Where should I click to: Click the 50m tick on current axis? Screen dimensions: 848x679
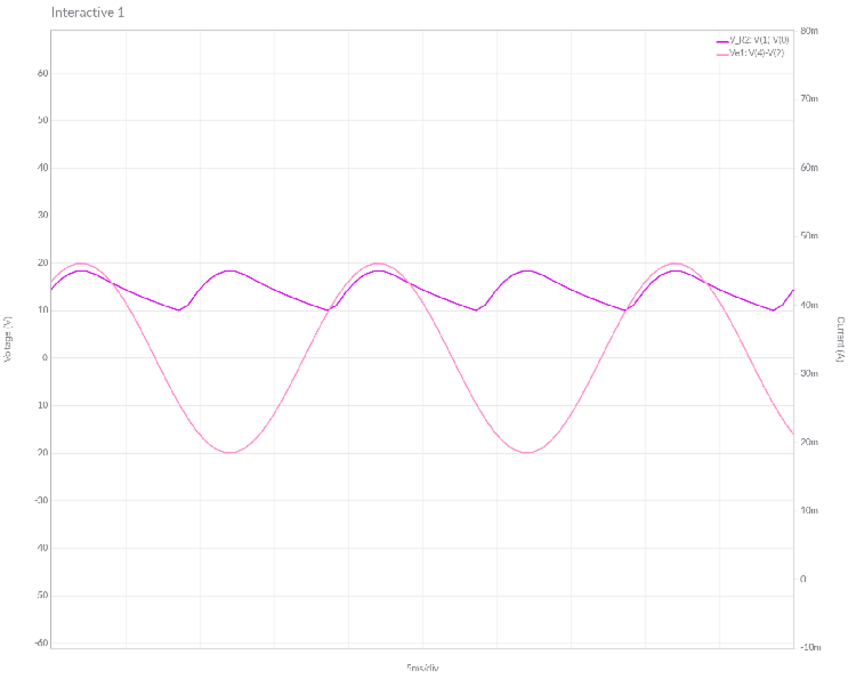tap(809, 236)
